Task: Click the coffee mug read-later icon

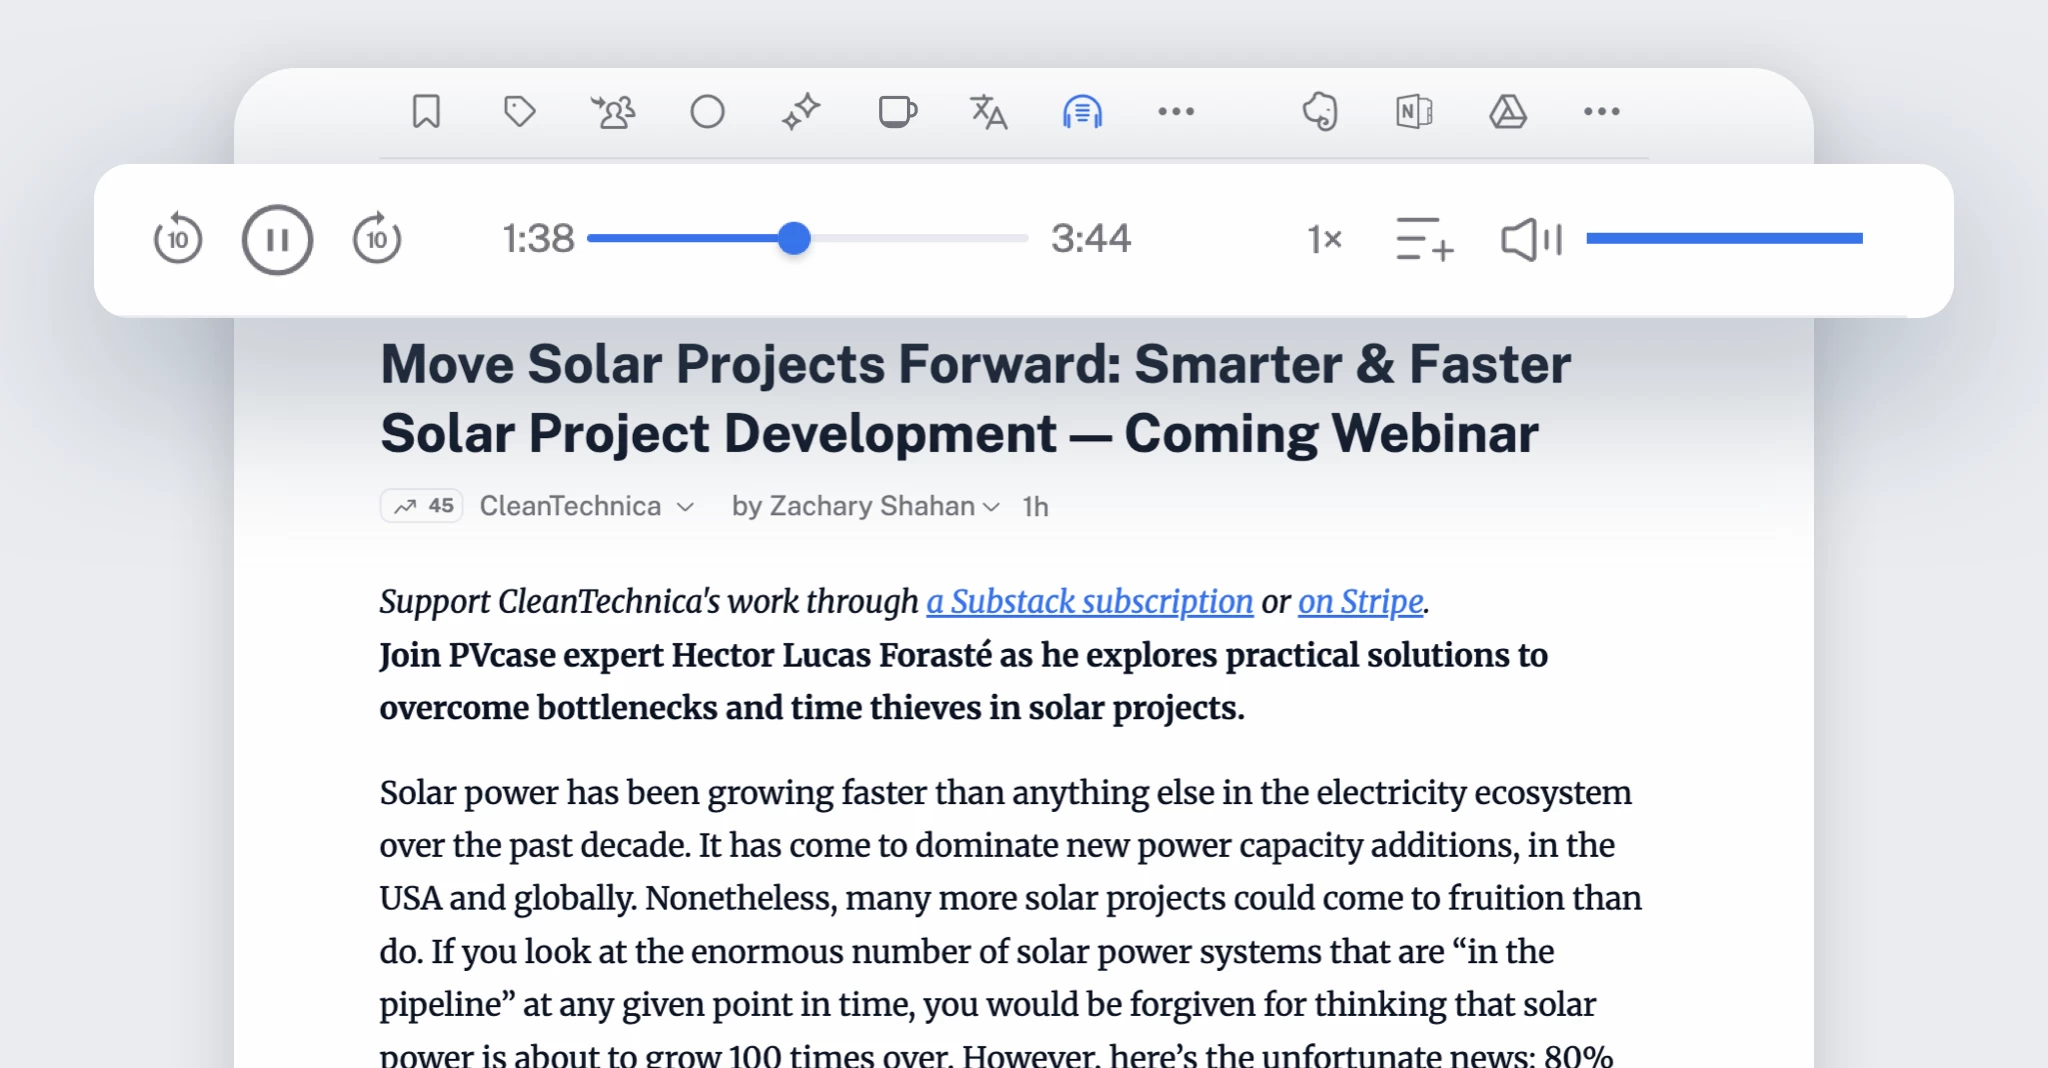Action: [897, 111]
